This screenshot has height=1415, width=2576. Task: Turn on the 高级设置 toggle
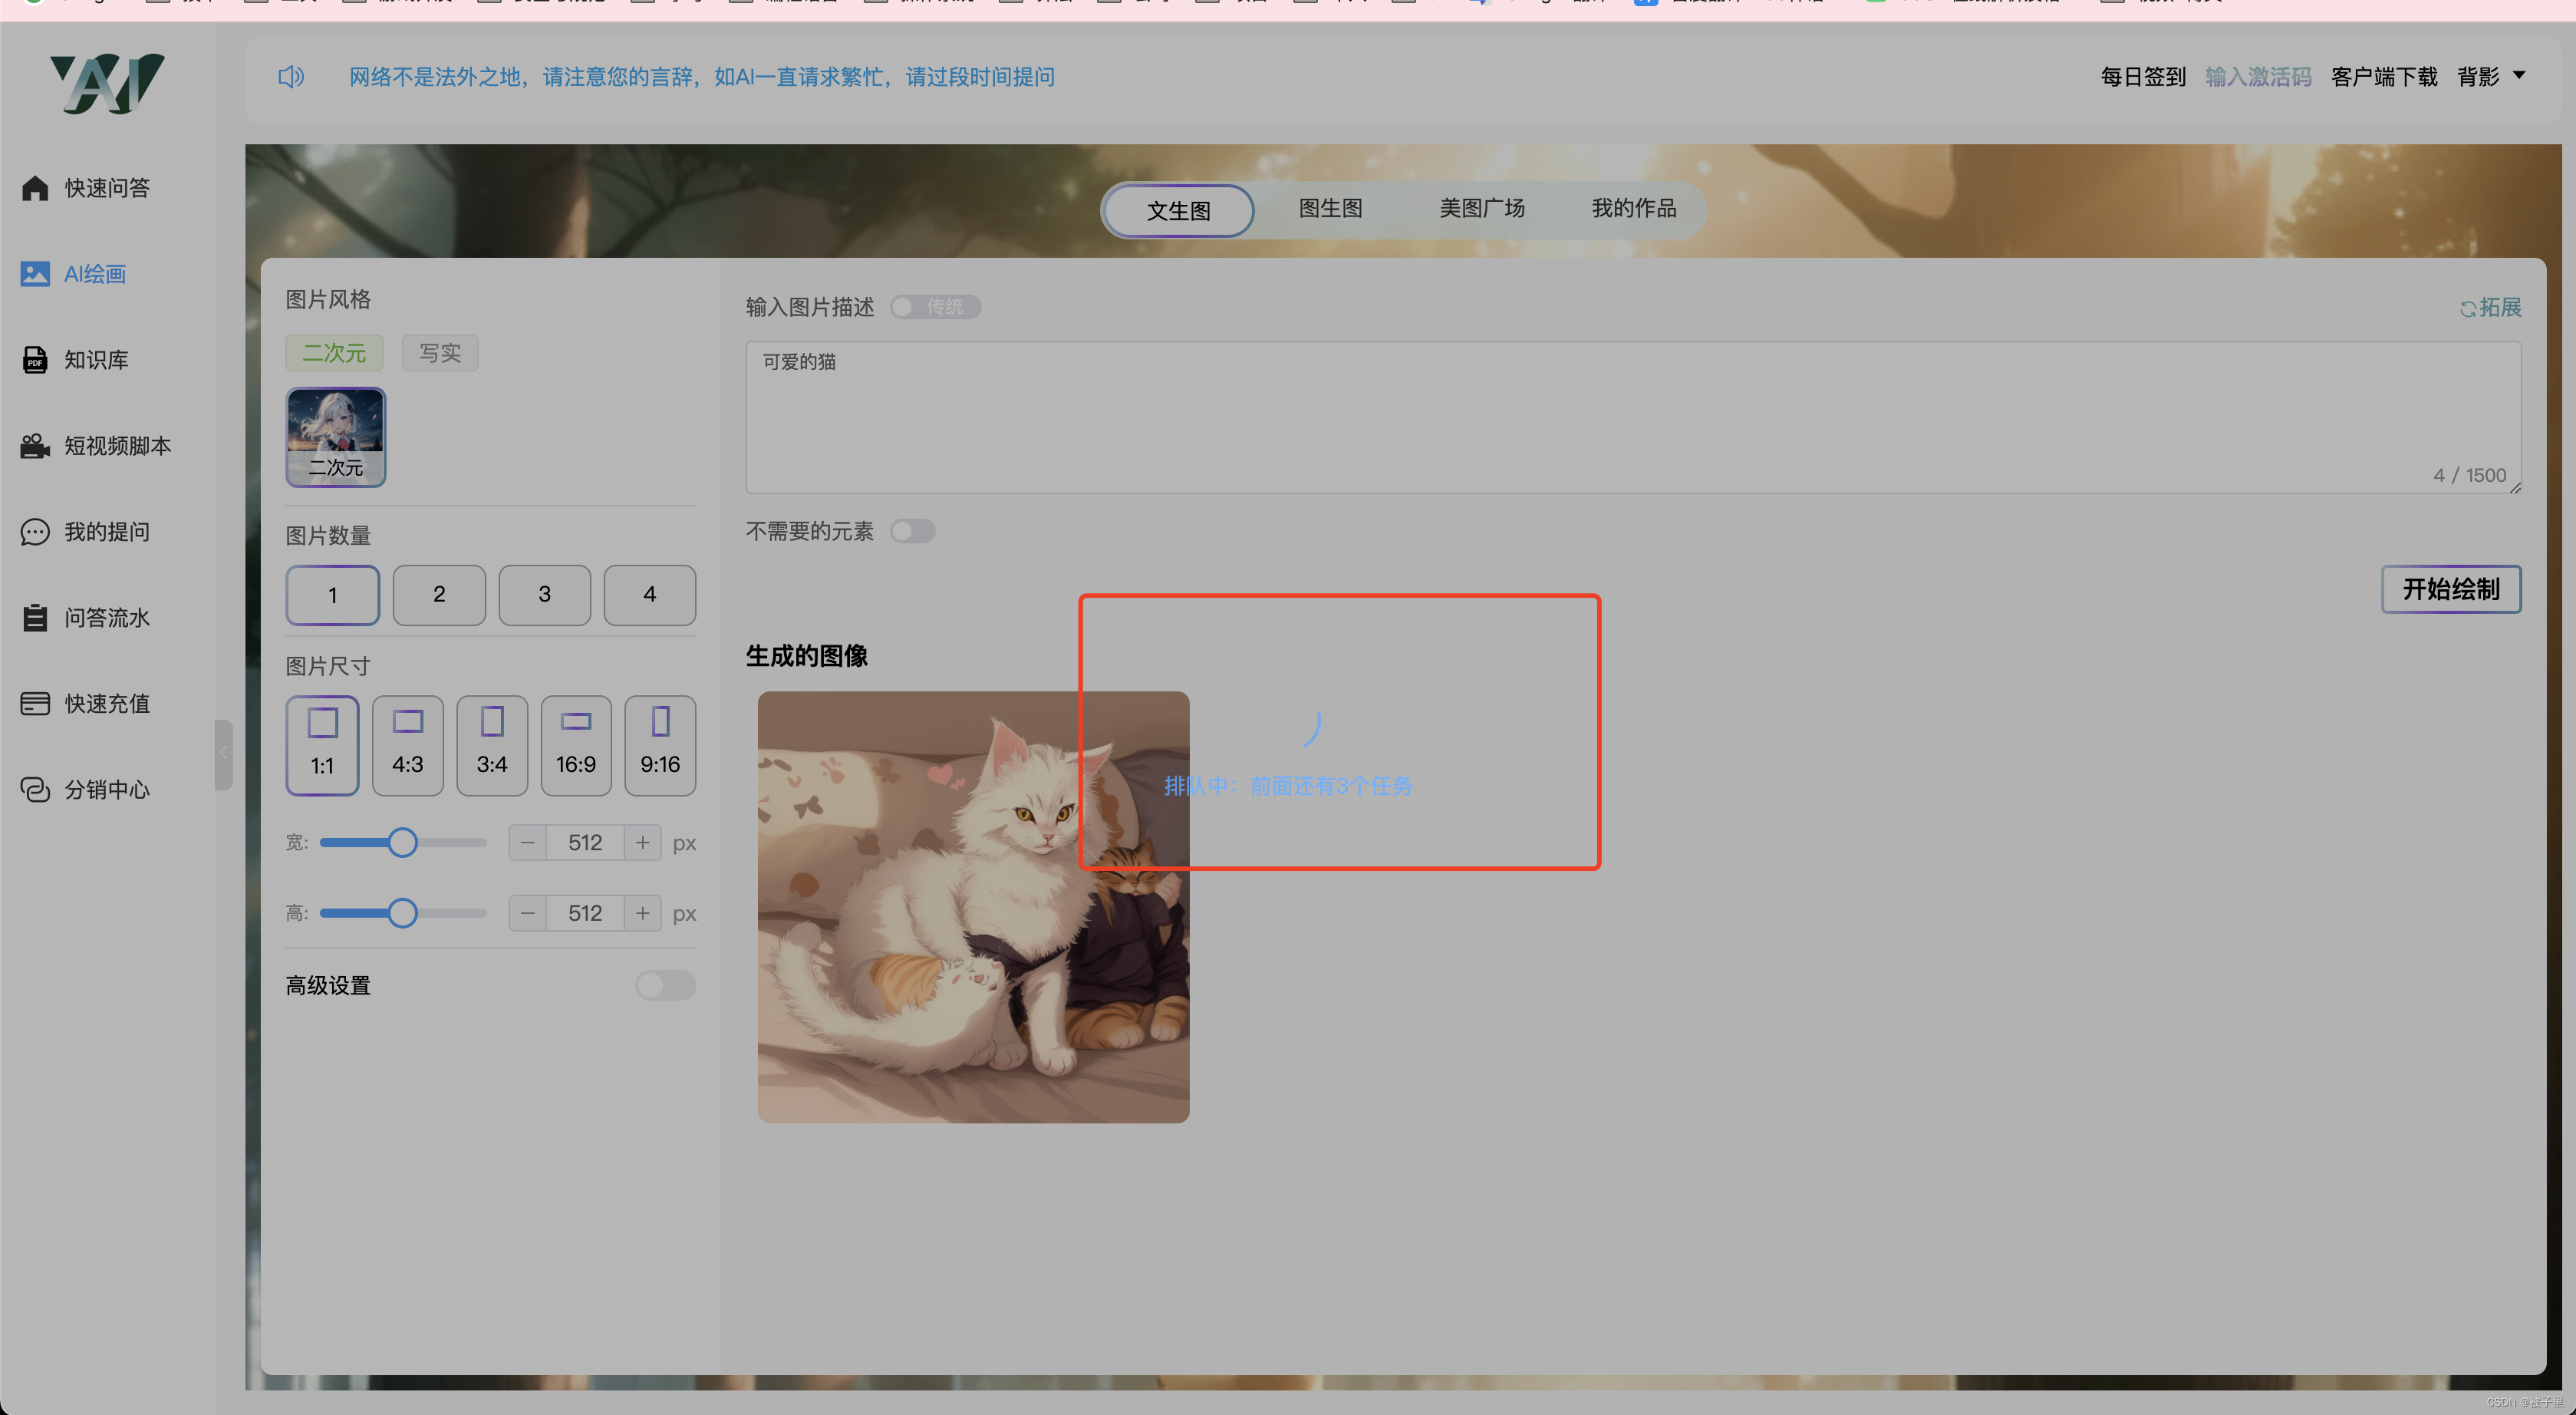666,986
